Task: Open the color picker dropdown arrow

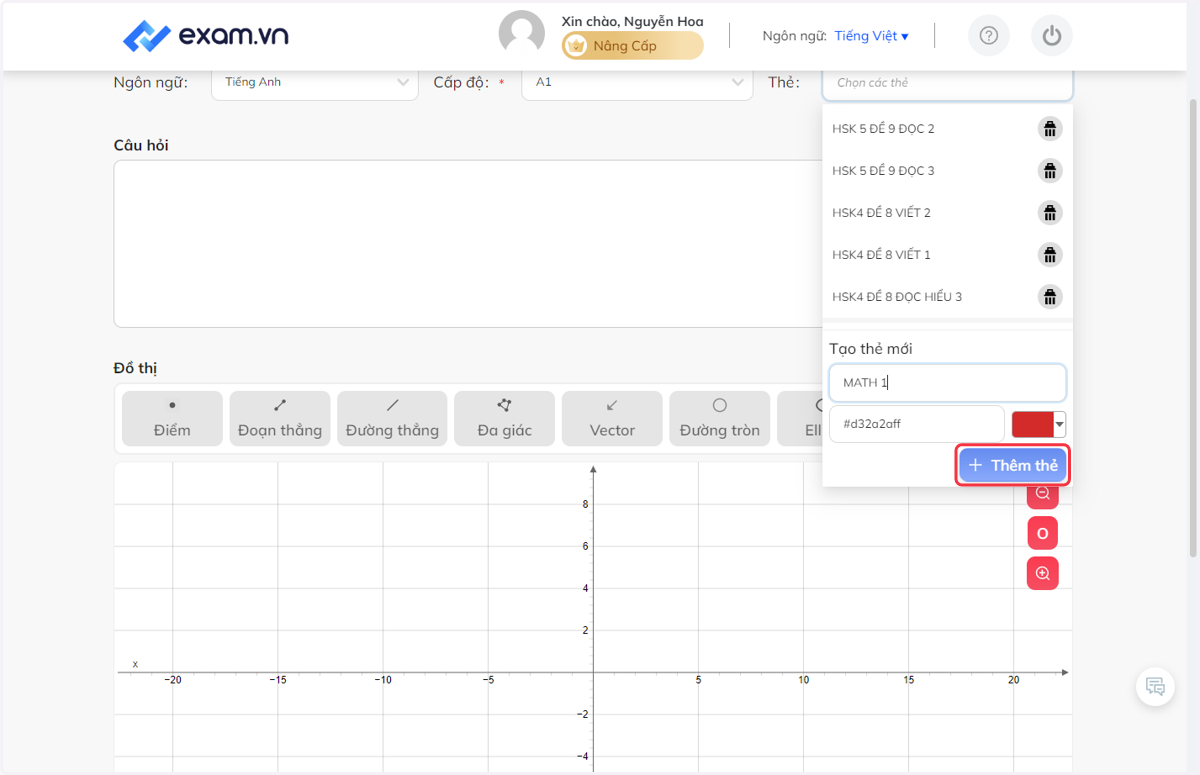Action: tap(1060, 423)
